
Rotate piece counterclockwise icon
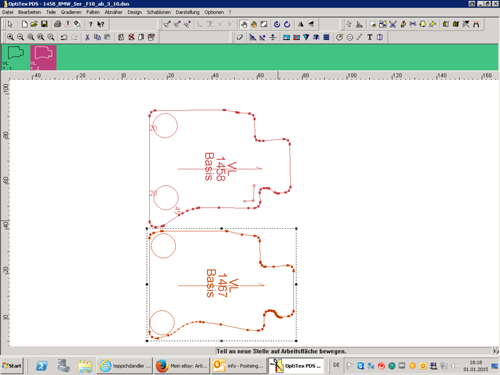point(277,24)
